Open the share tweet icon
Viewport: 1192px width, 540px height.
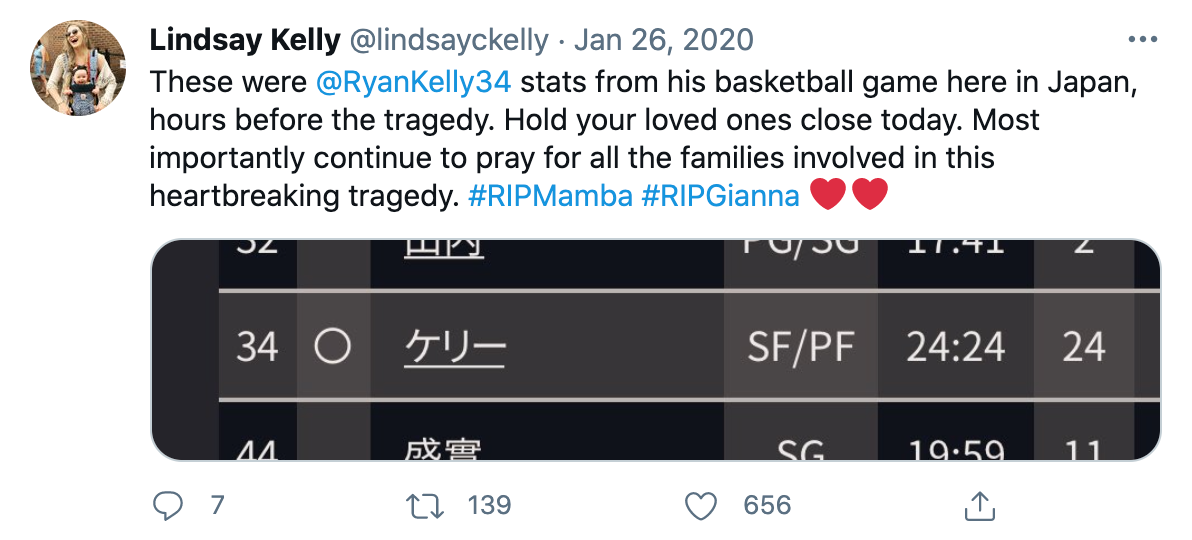pos(977,506)
